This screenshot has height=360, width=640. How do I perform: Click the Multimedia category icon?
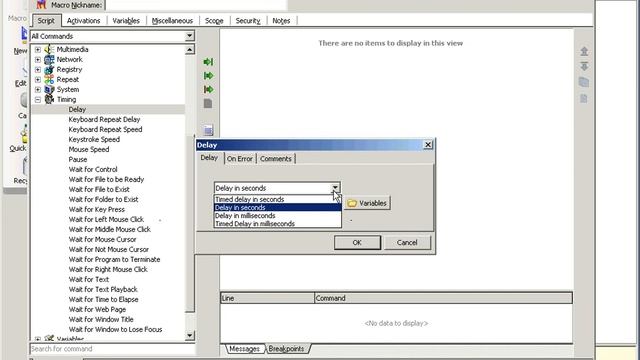[x=49, y=49]
